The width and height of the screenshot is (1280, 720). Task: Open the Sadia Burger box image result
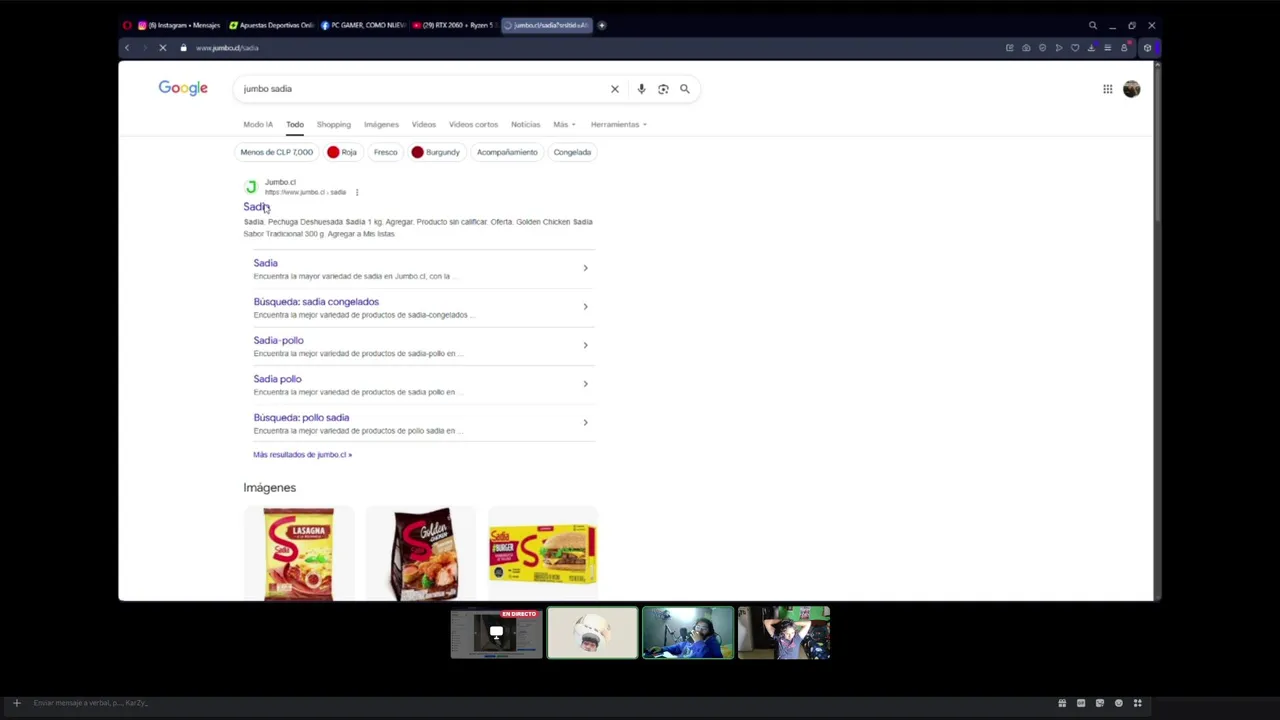tap(543, 554)
